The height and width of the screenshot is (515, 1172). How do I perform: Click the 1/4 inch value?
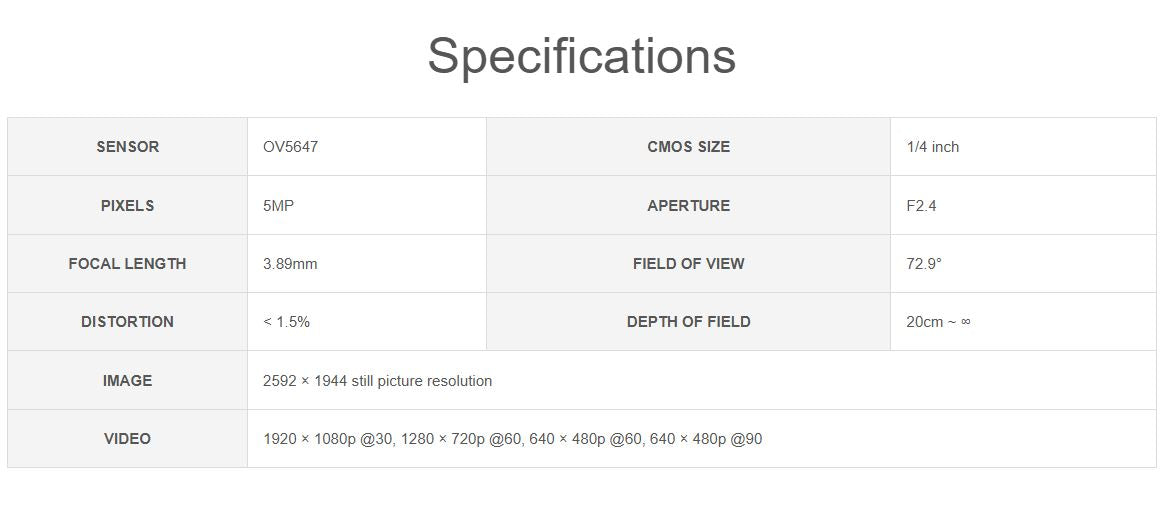[932, 147]
